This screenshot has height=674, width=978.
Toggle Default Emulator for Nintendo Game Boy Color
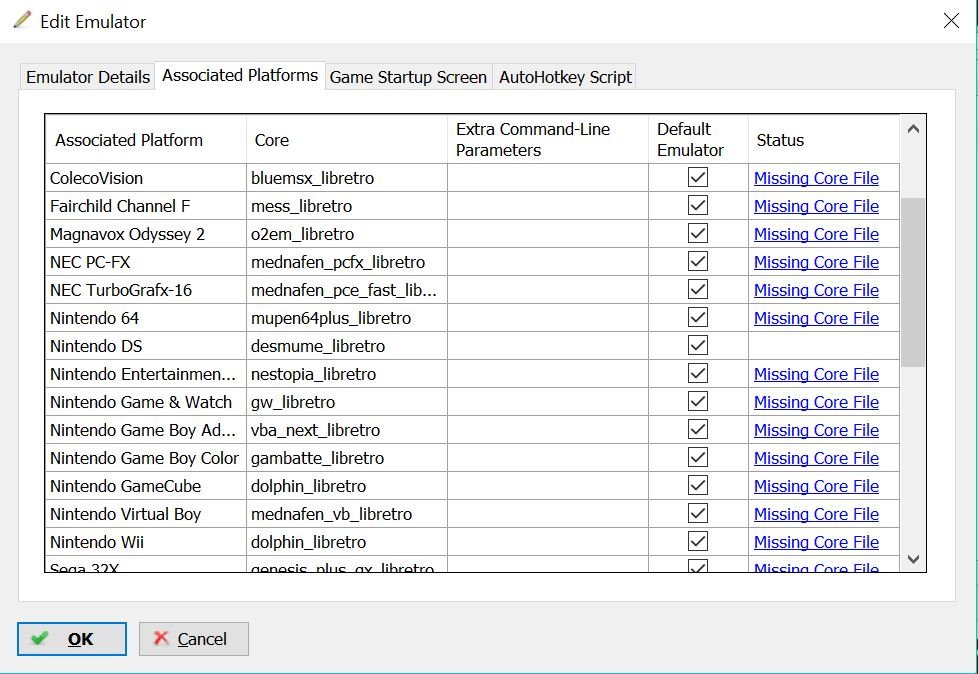pyautogui.click(x=698, y=457)
